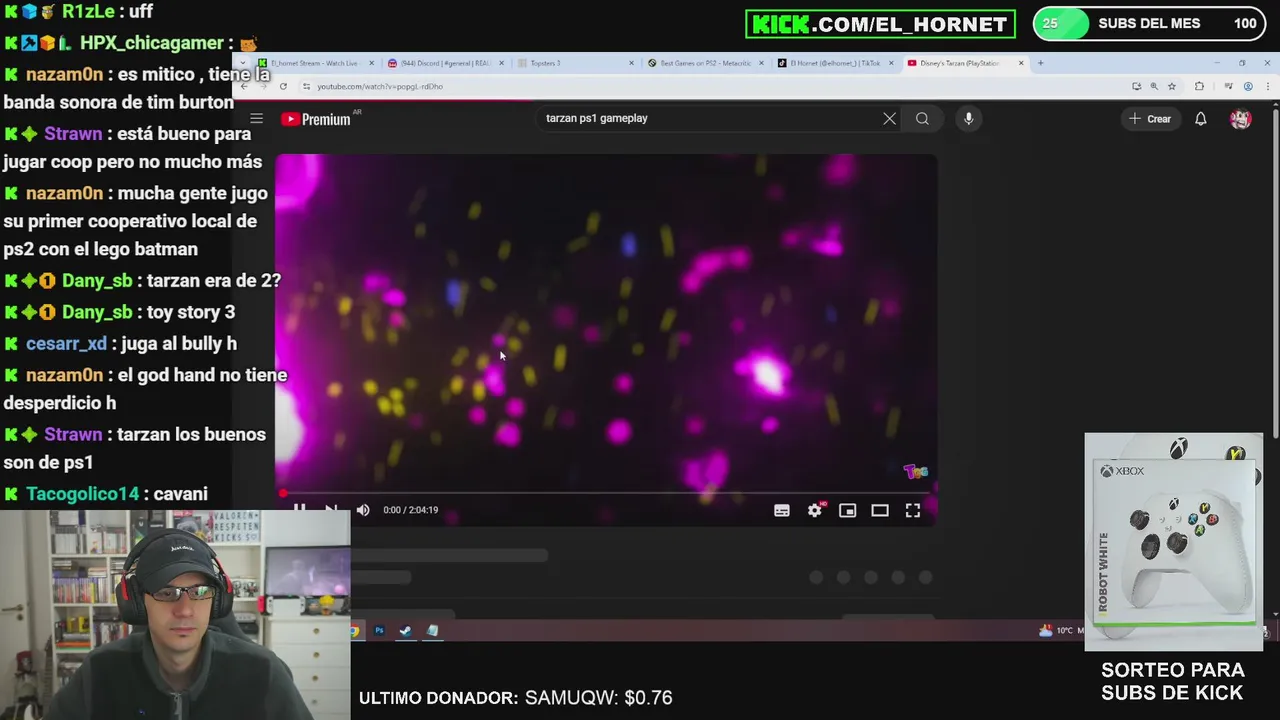Viewport: 1280px width, 720px height.
Task: Click the 0:00 / 2:04:19 time display
Action: pos(410,510)
